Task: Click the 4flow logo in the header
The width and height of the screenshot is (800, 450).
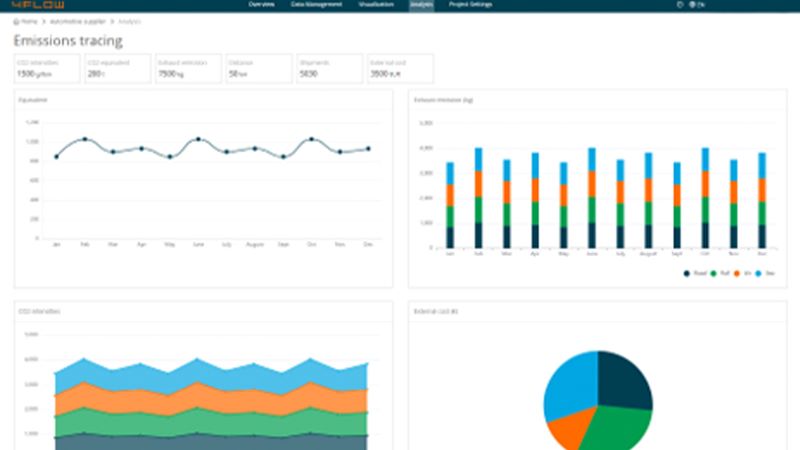Action: (30, 5)
